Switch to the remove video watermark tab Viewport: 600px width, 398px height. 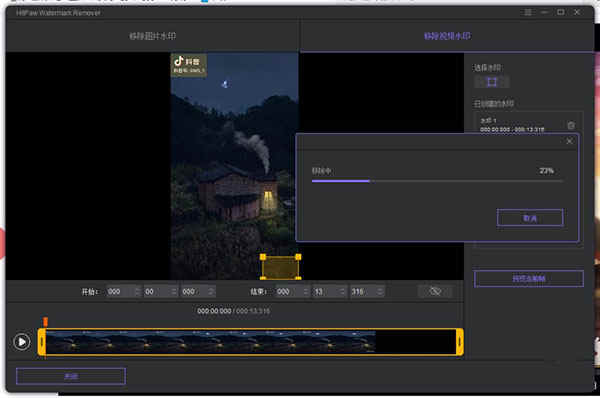click(x=447, y=36)
